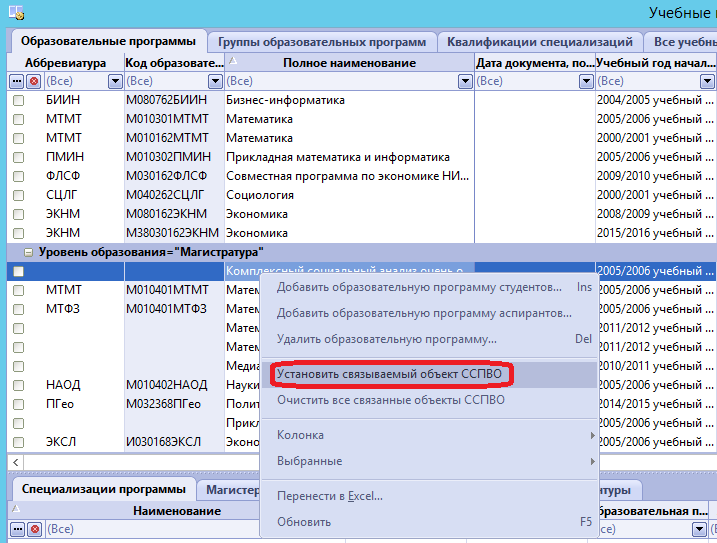Open Код образовательной filter dropdown

click(215, 81)
